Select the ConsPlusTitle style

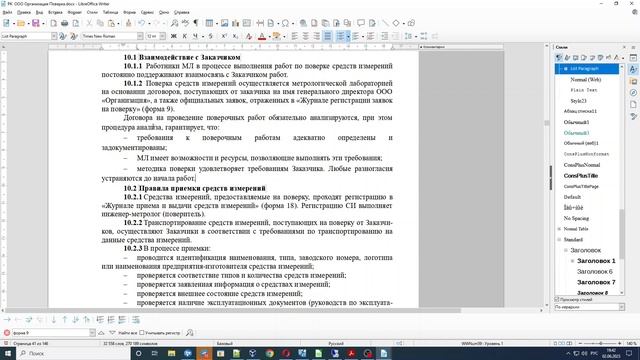[580, 176]
